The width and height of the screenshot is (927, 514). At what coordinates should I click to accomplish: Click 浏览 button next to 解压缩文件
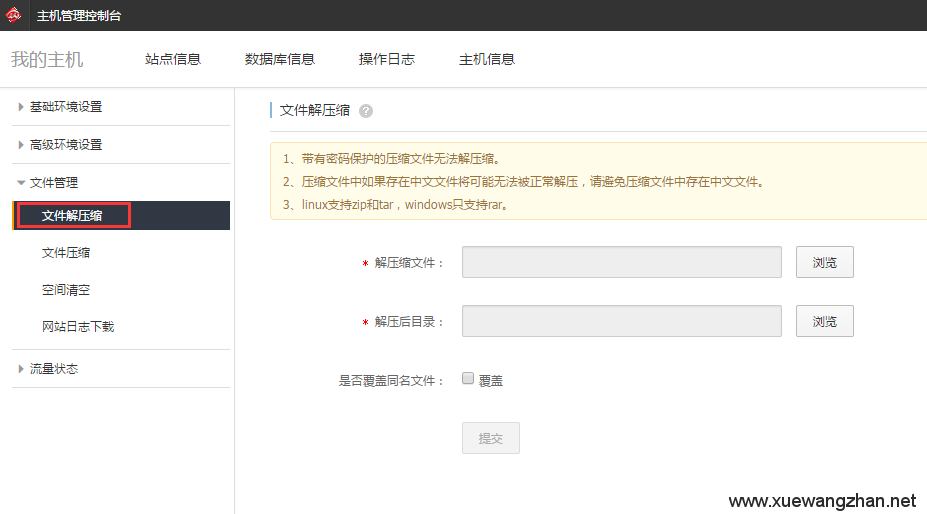[824, 263]
